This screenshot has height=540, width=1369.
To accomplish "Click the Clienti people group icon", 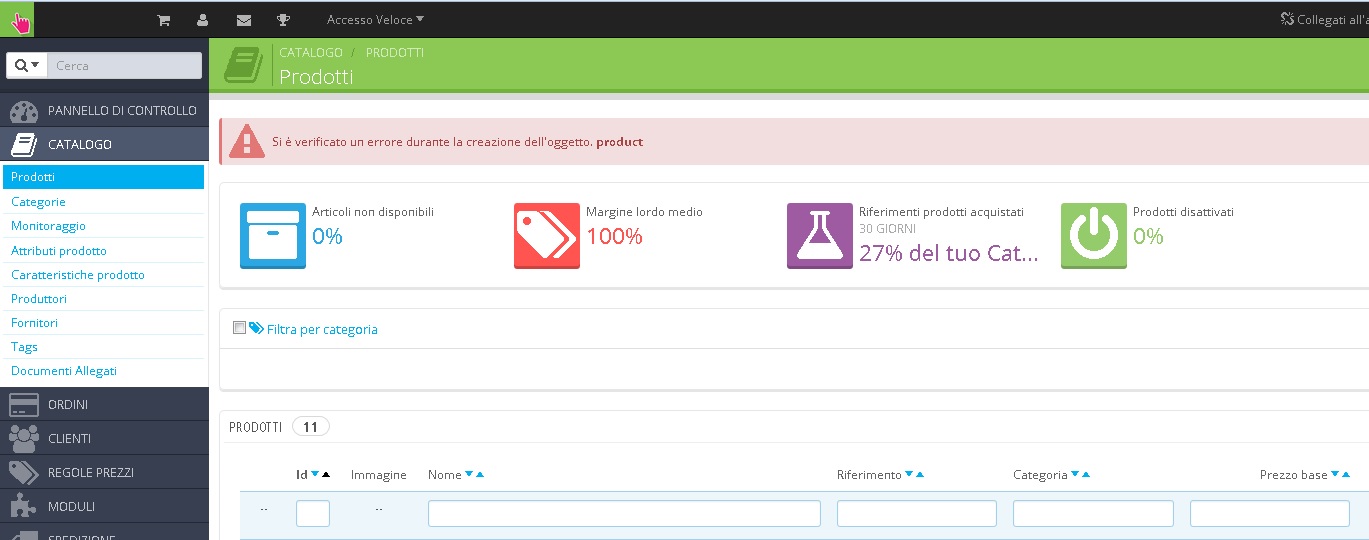I will pyautogui.click(x=24, y=439).
